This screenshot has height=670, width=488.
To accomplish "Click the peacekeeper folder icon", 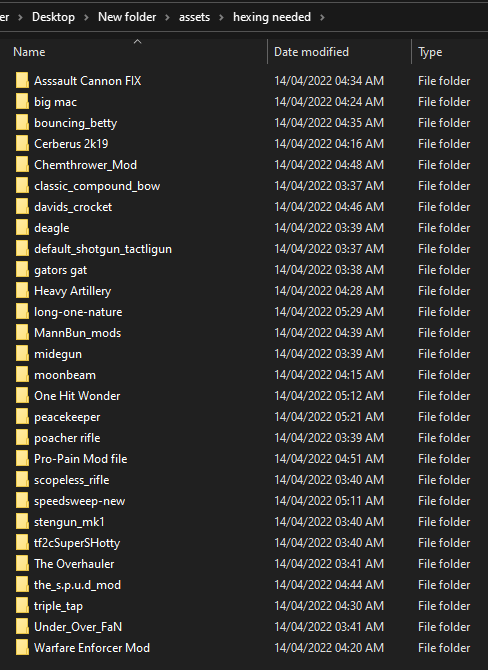I will 22,416.
